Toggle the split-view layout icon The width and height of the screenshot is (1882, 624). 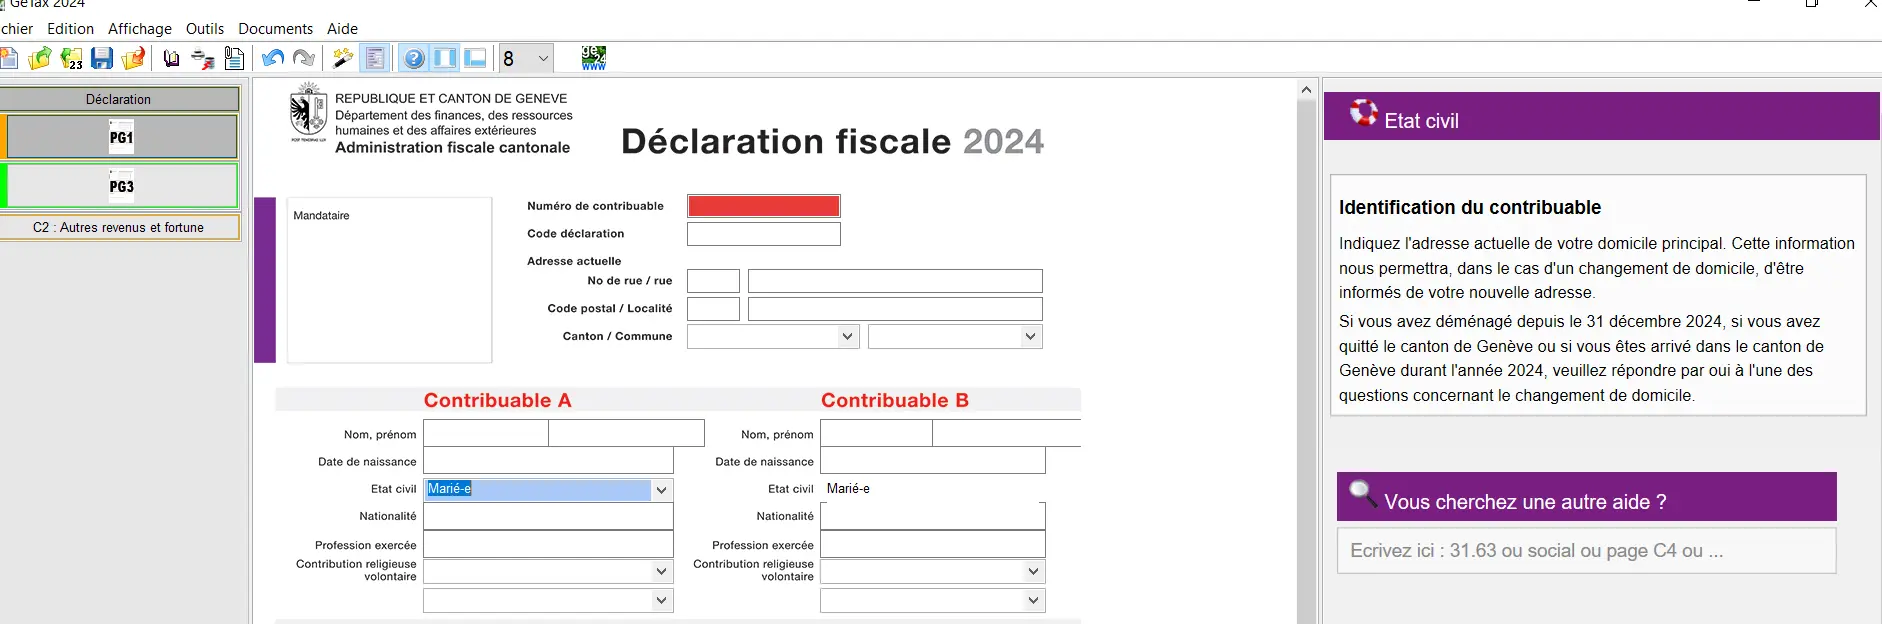pos(443,58)
